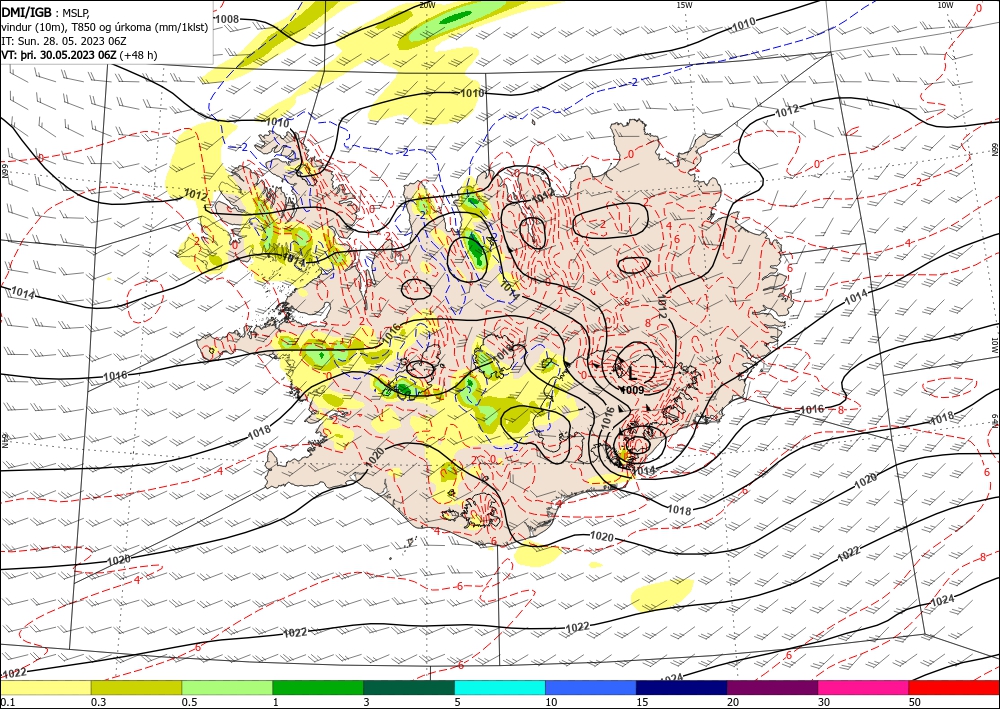
Task: Click the "30" legend value
Action: [x=824, y=702]
